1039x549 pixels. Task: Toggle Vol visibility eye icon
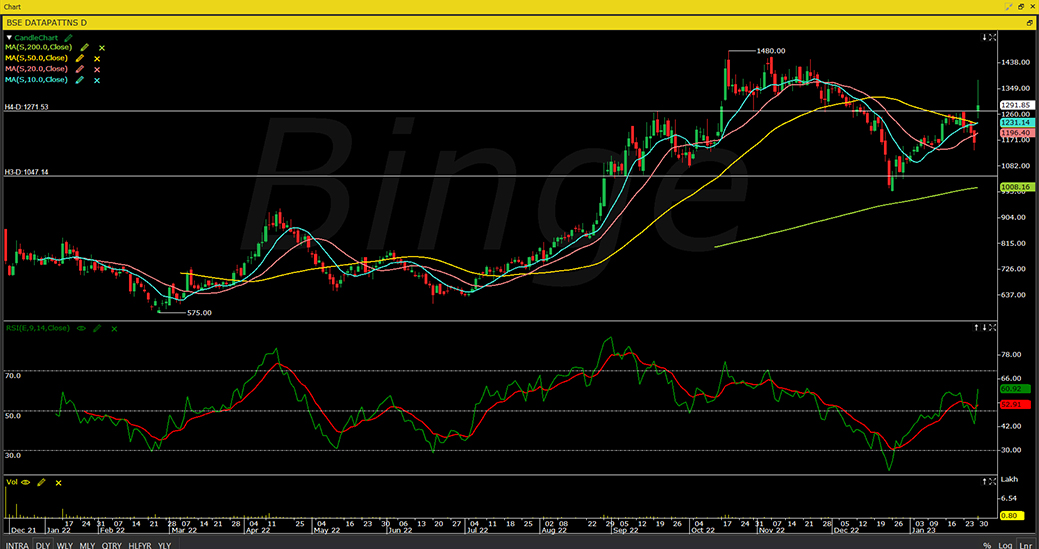pyautogui.click(x=25, y=483)
